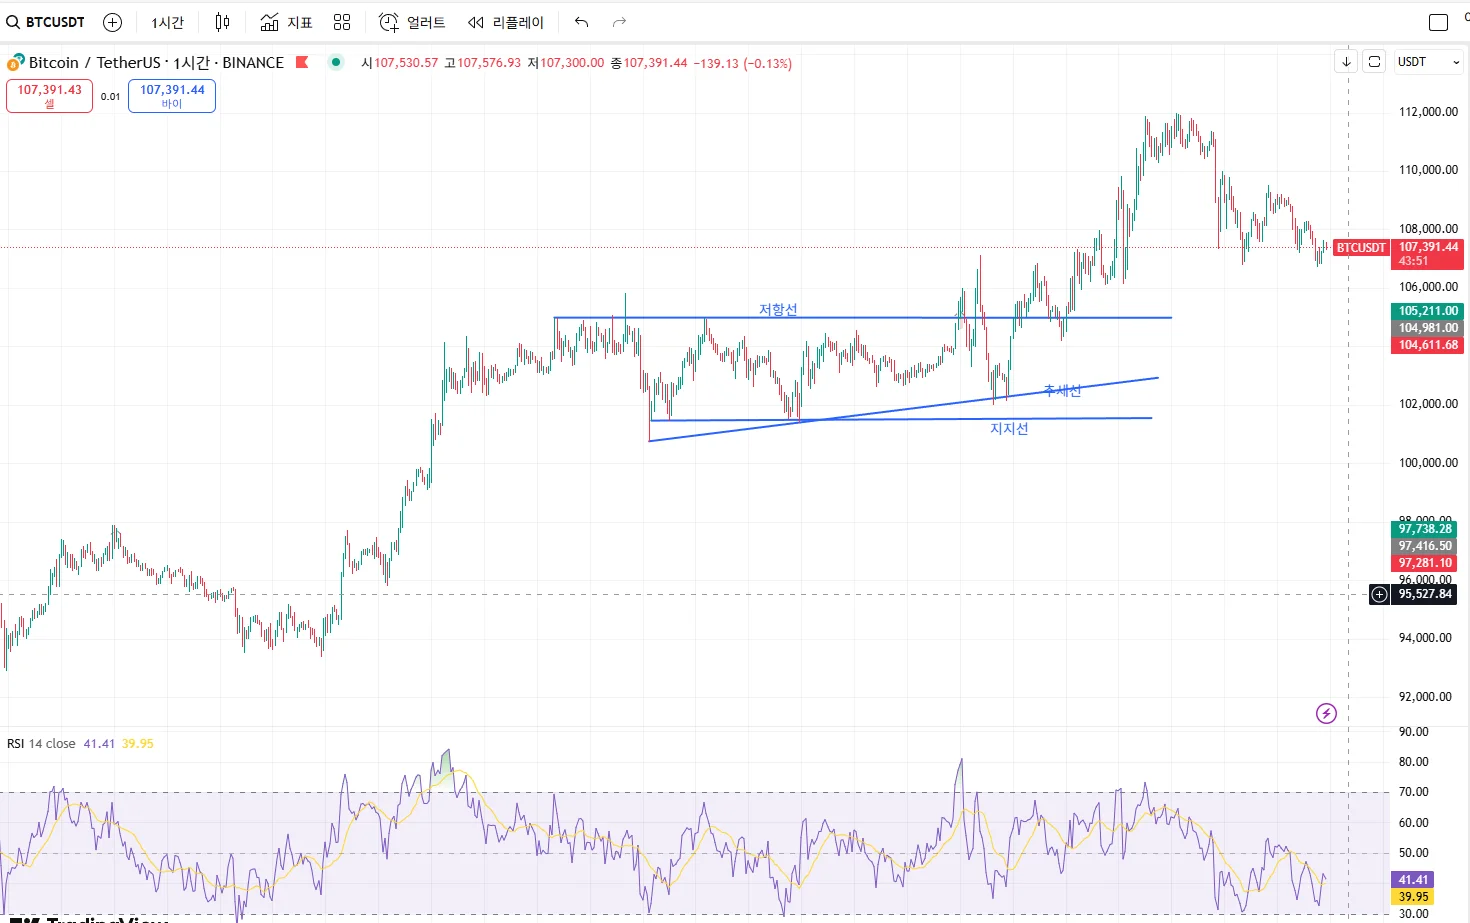Viewport: 1470px width, 923px height.
Task: Click the red flag icon after BINANCE
Action: [x=302, y=62]
